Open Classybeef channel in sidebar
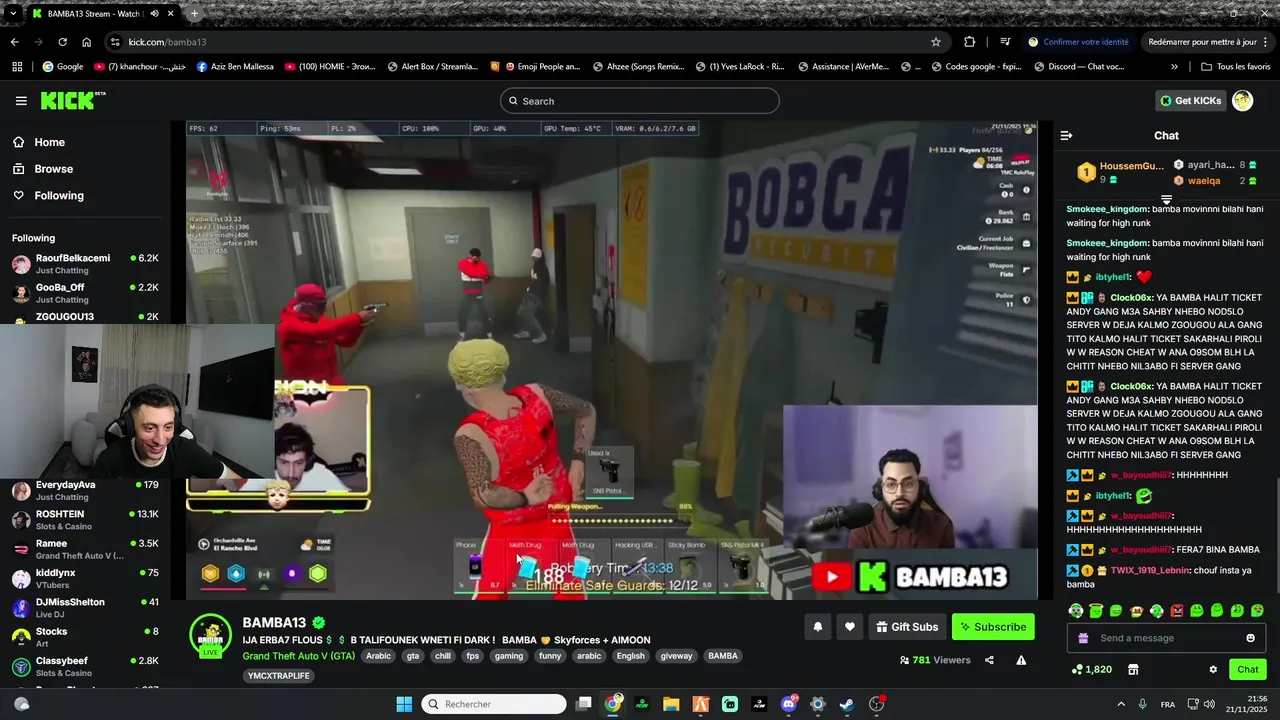 [85, 666]
